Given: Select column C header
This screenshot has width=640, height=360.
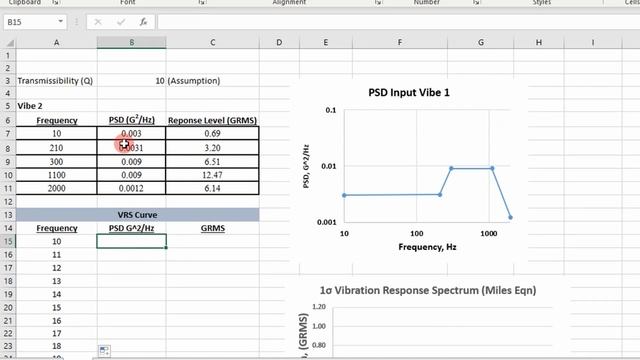Looking at the screenshot, I should click(213, 42).
